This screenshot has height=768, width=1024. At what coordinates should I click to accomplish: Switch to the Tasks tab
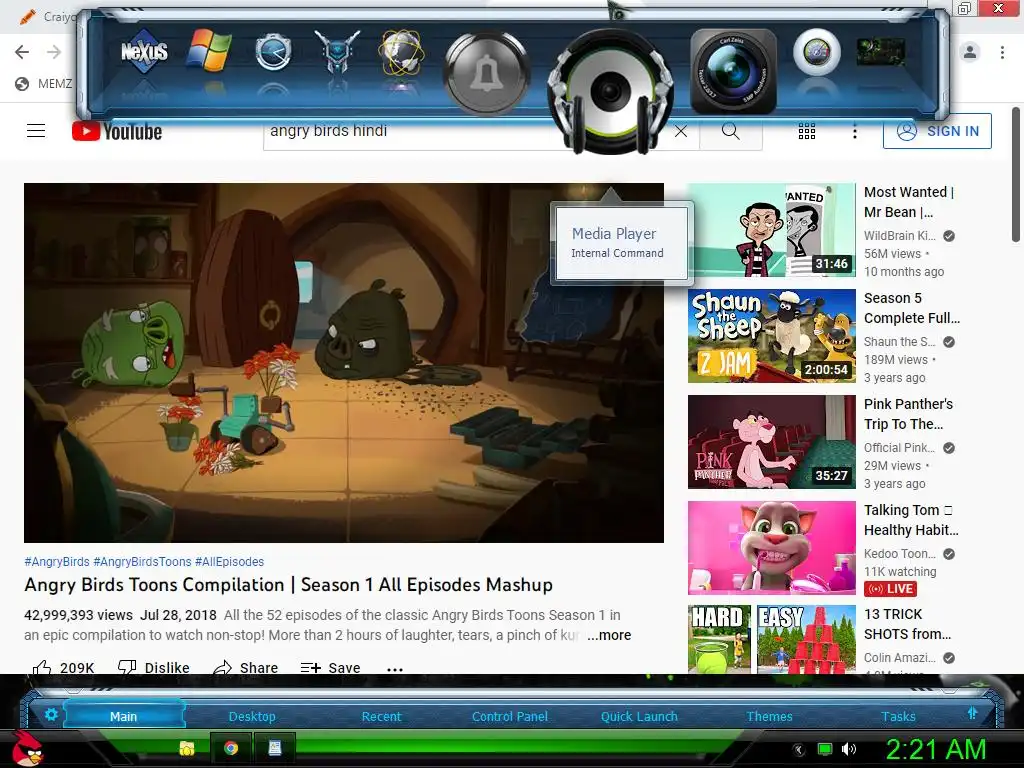click(x=899, y=716)
